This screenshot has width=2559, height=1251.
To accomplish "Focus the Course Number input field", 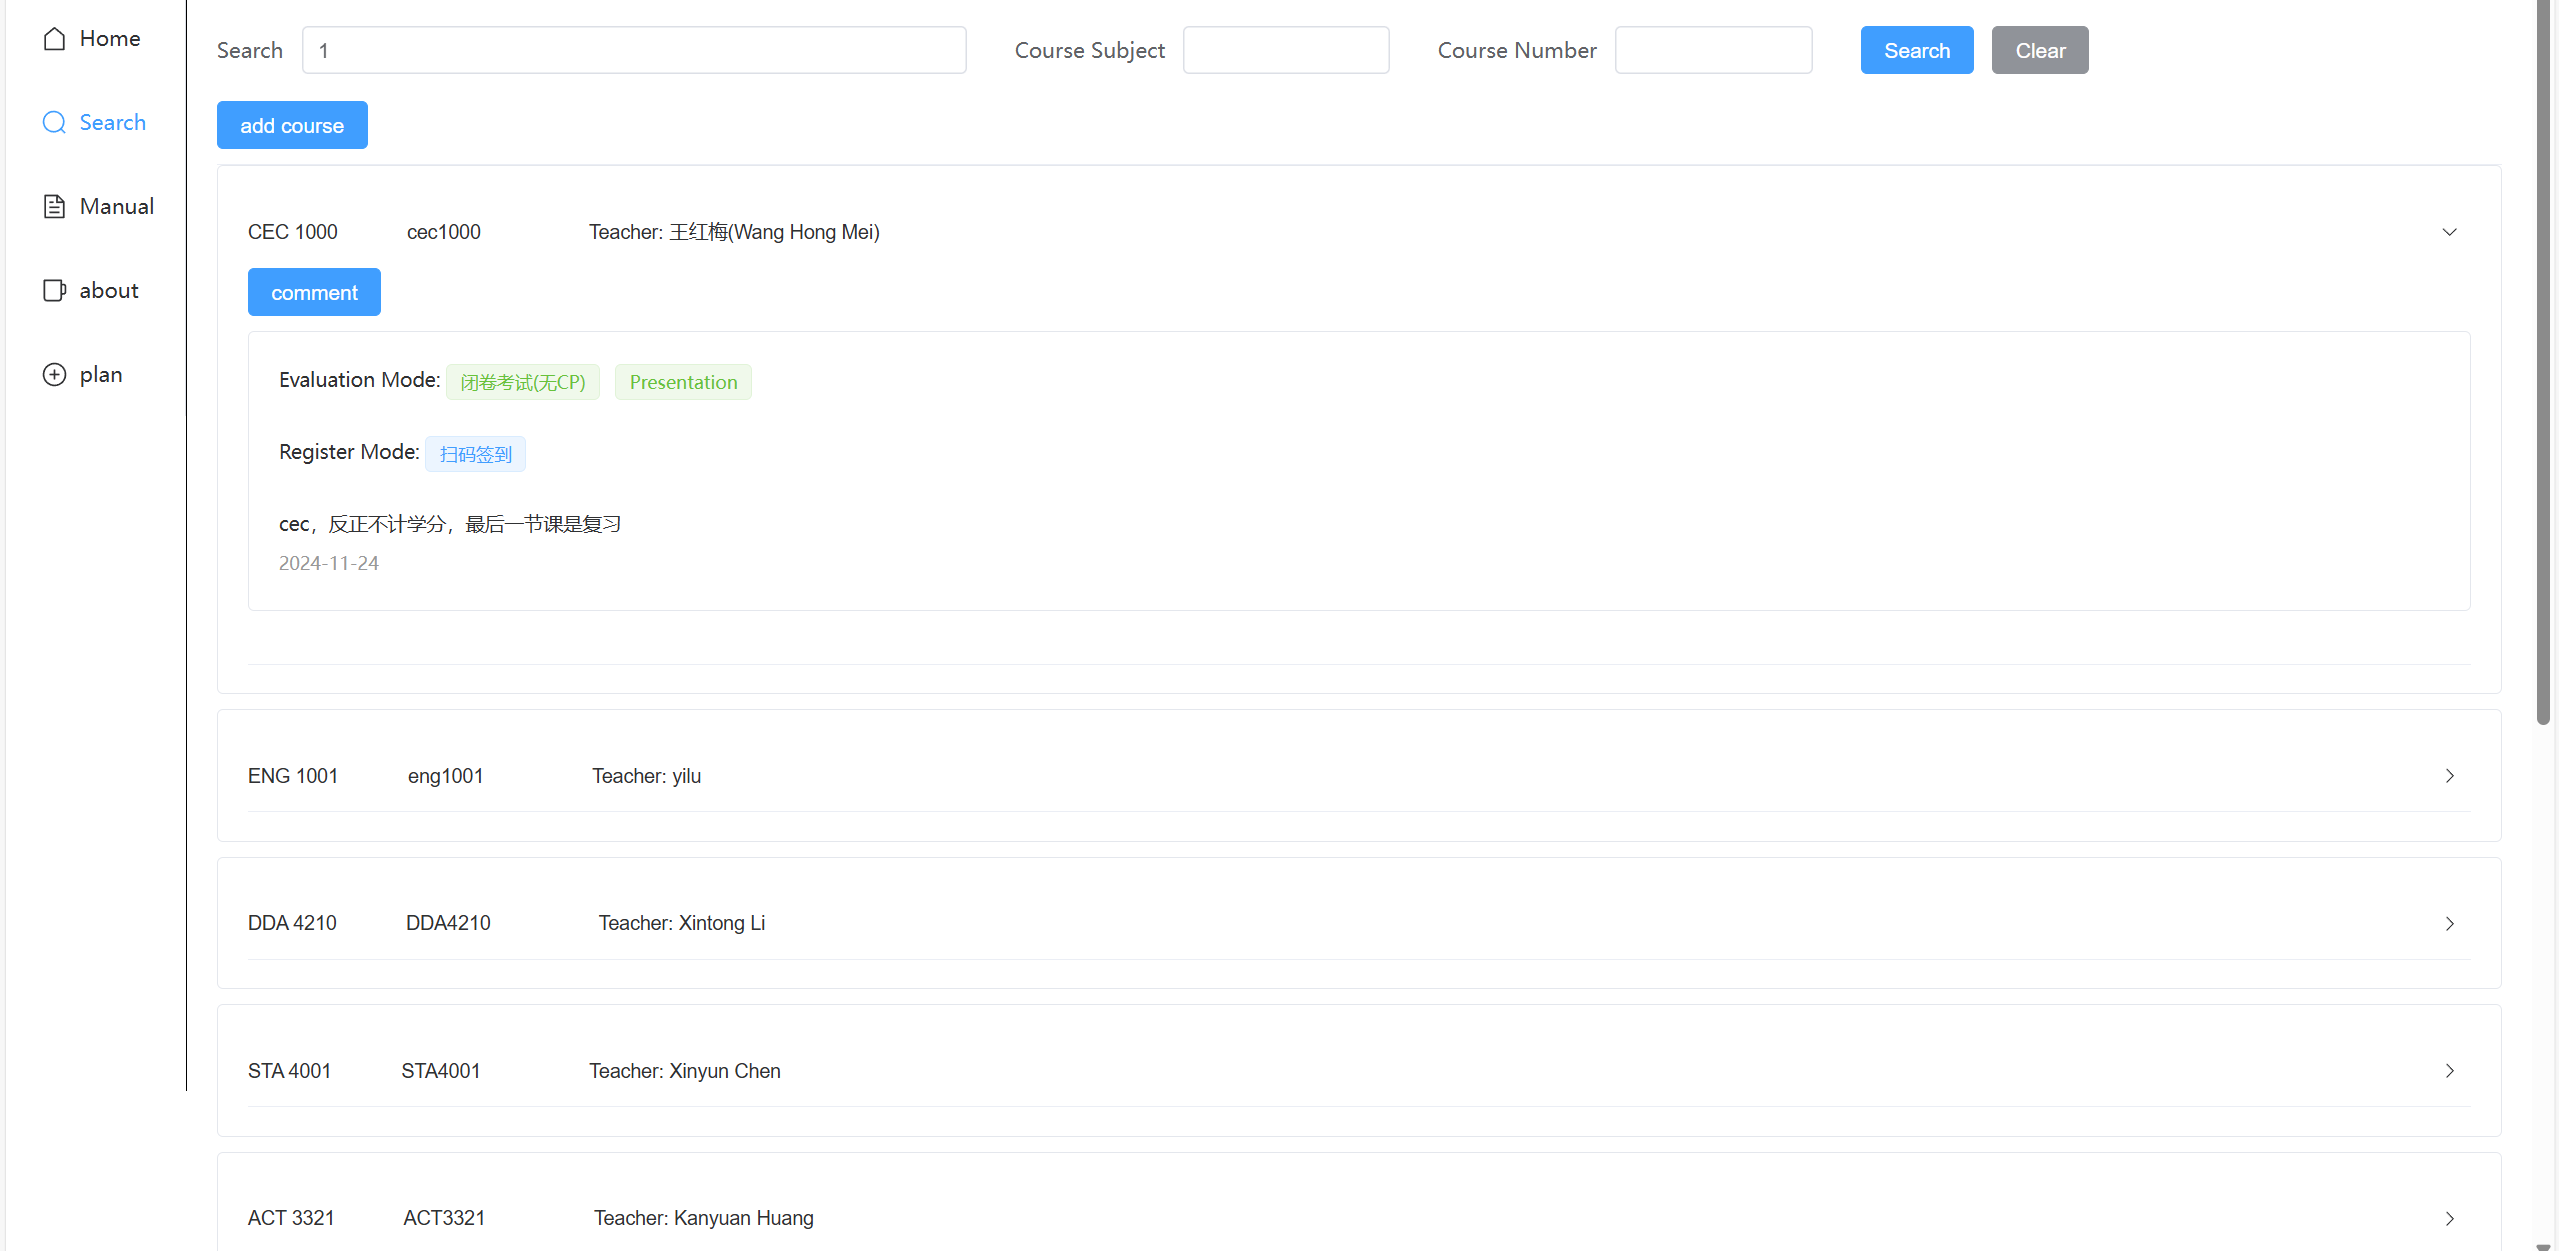I will pos(1713,51).
